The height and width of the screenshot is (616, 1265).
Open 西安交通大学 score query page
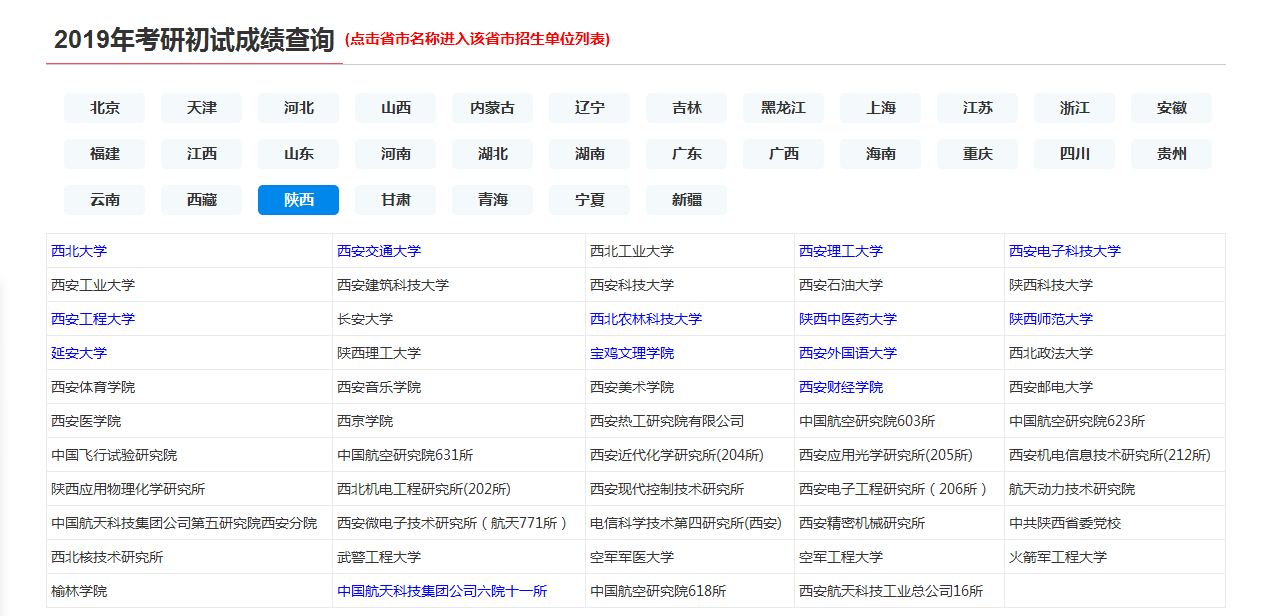click(379, 250)
